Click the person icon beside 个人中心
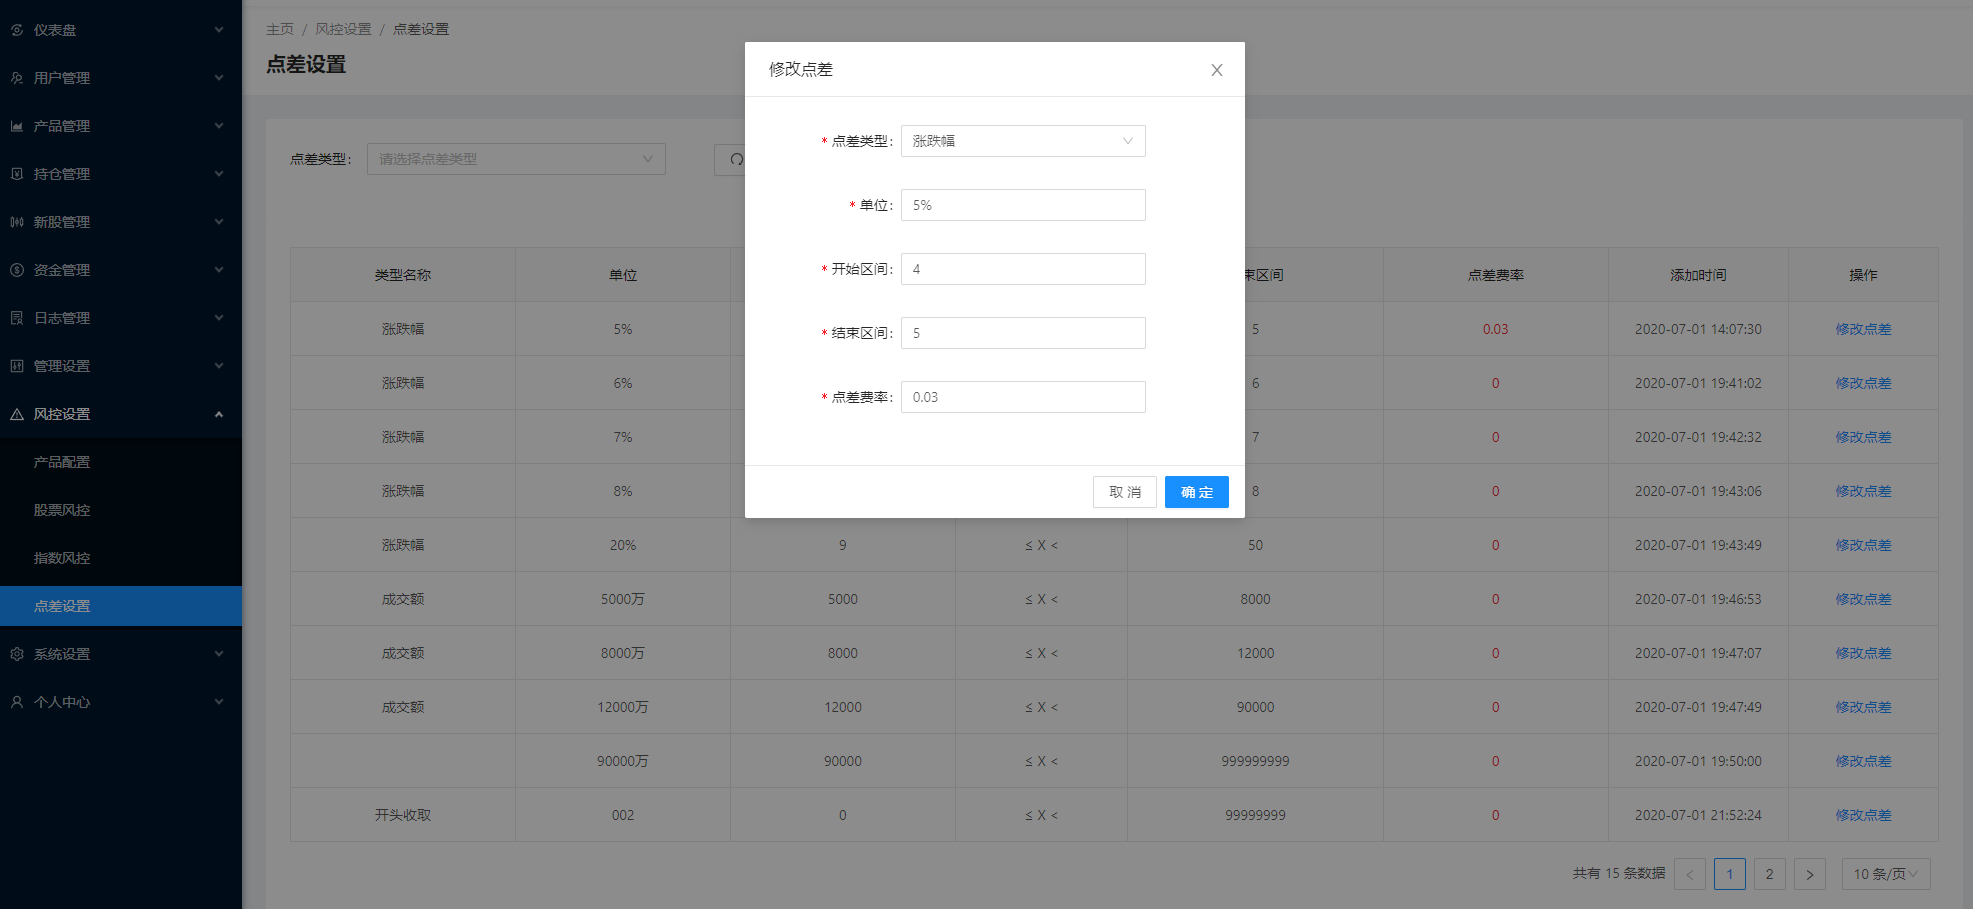1973x909 pixels. click(x=17, y=702)
